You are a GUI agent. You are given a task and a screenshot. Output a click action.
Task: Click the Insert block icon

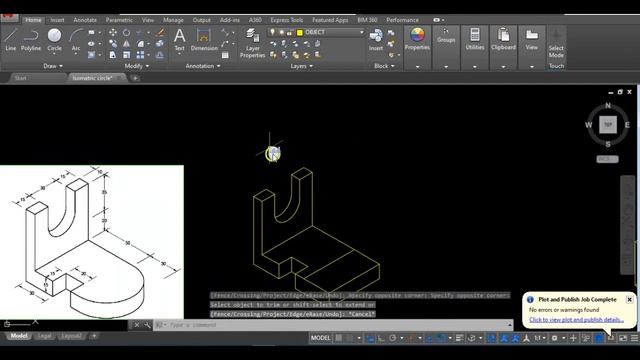tap(376, 40)
